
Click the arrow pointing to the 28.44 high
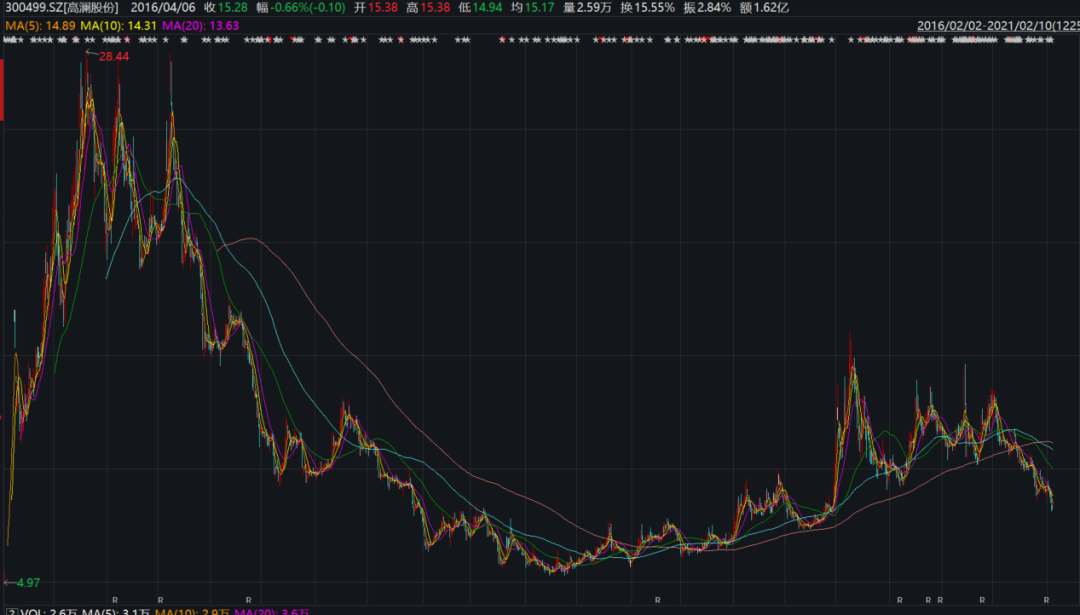click(x=90, y=55)
